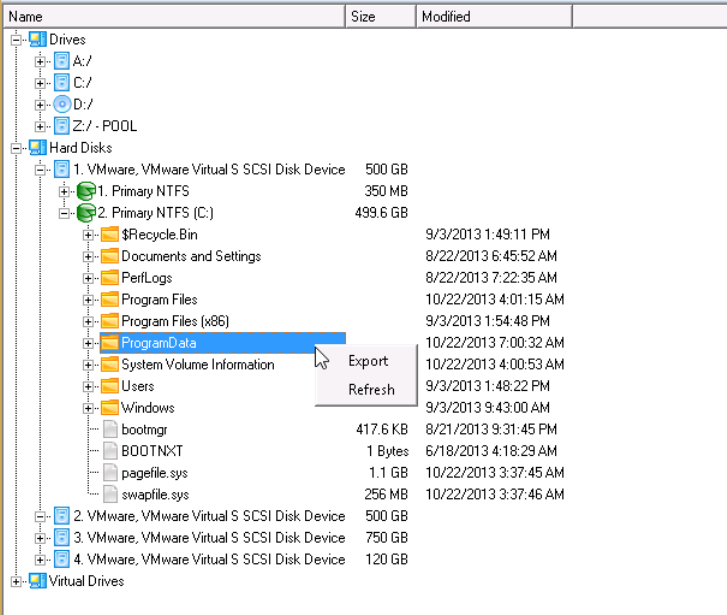This screenshot has width=727, height=615.
Task: Click the 256 MB size of swapfile.sys
Action: pyautogui.click(x=386, y=494)
